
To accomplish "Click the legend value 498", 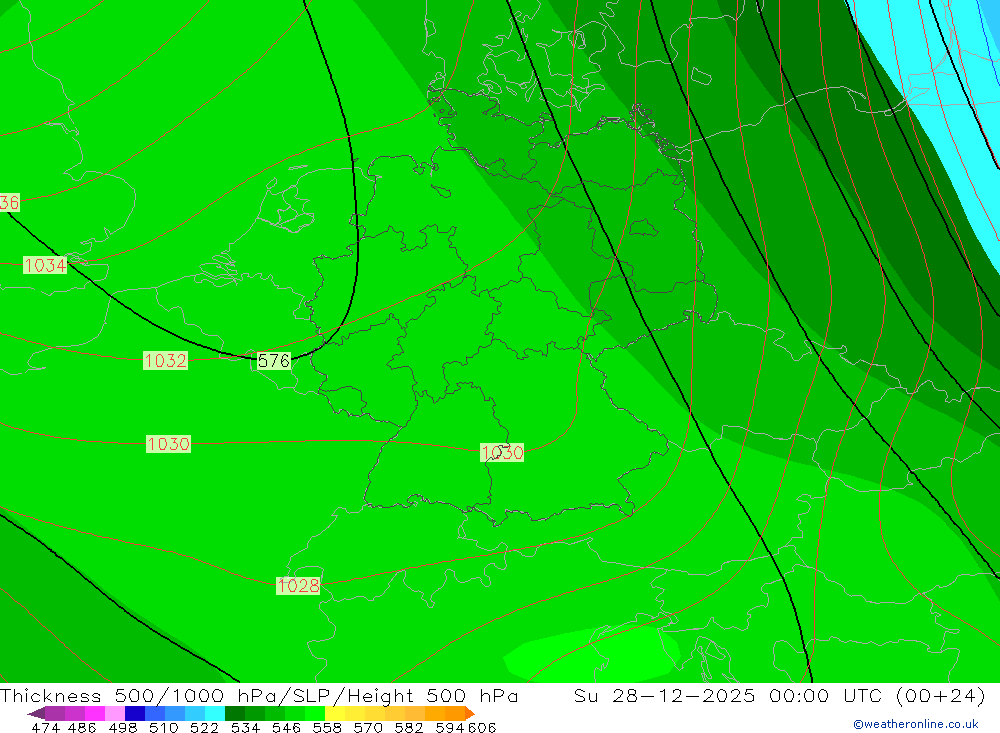I will click(x=122, y=728).
